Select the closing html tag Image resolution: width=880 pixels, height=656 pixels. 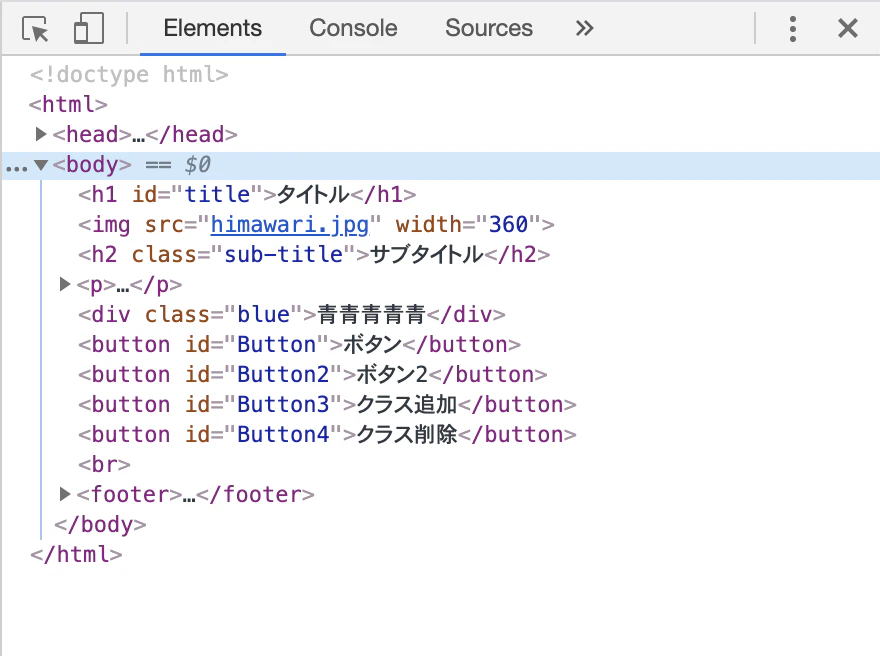click(x=76, y=554)
